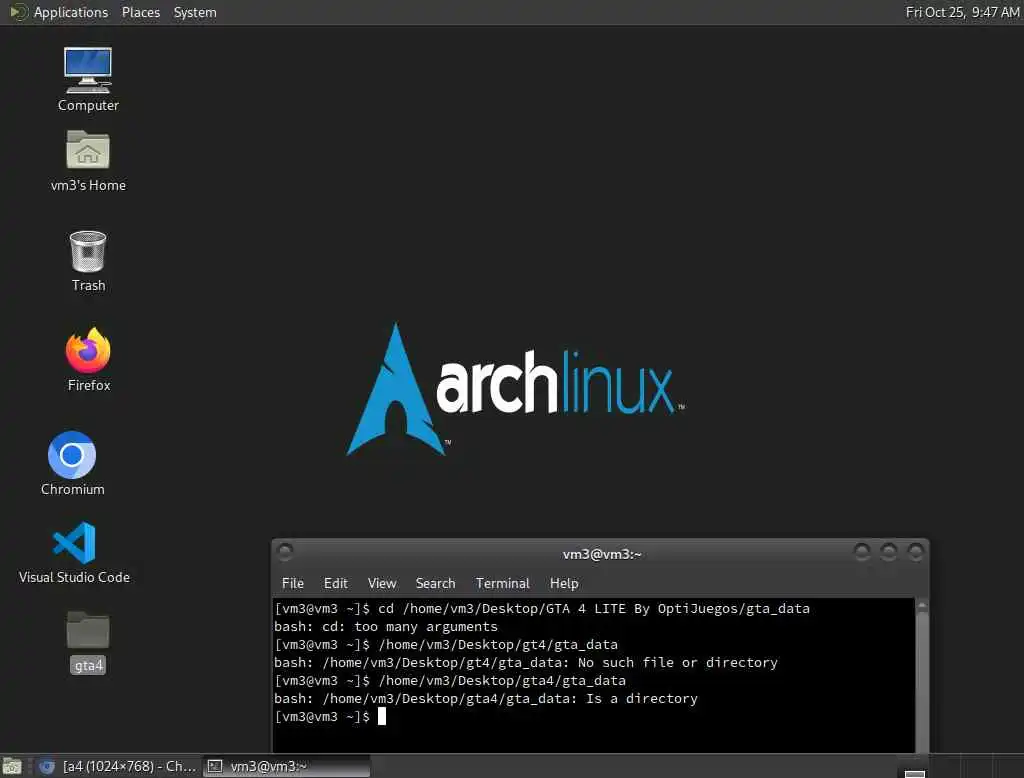Click the vm3@vm3:~ terminal title bar
This screenshot has height=778, width=1024.
click(x=601, y=554)
